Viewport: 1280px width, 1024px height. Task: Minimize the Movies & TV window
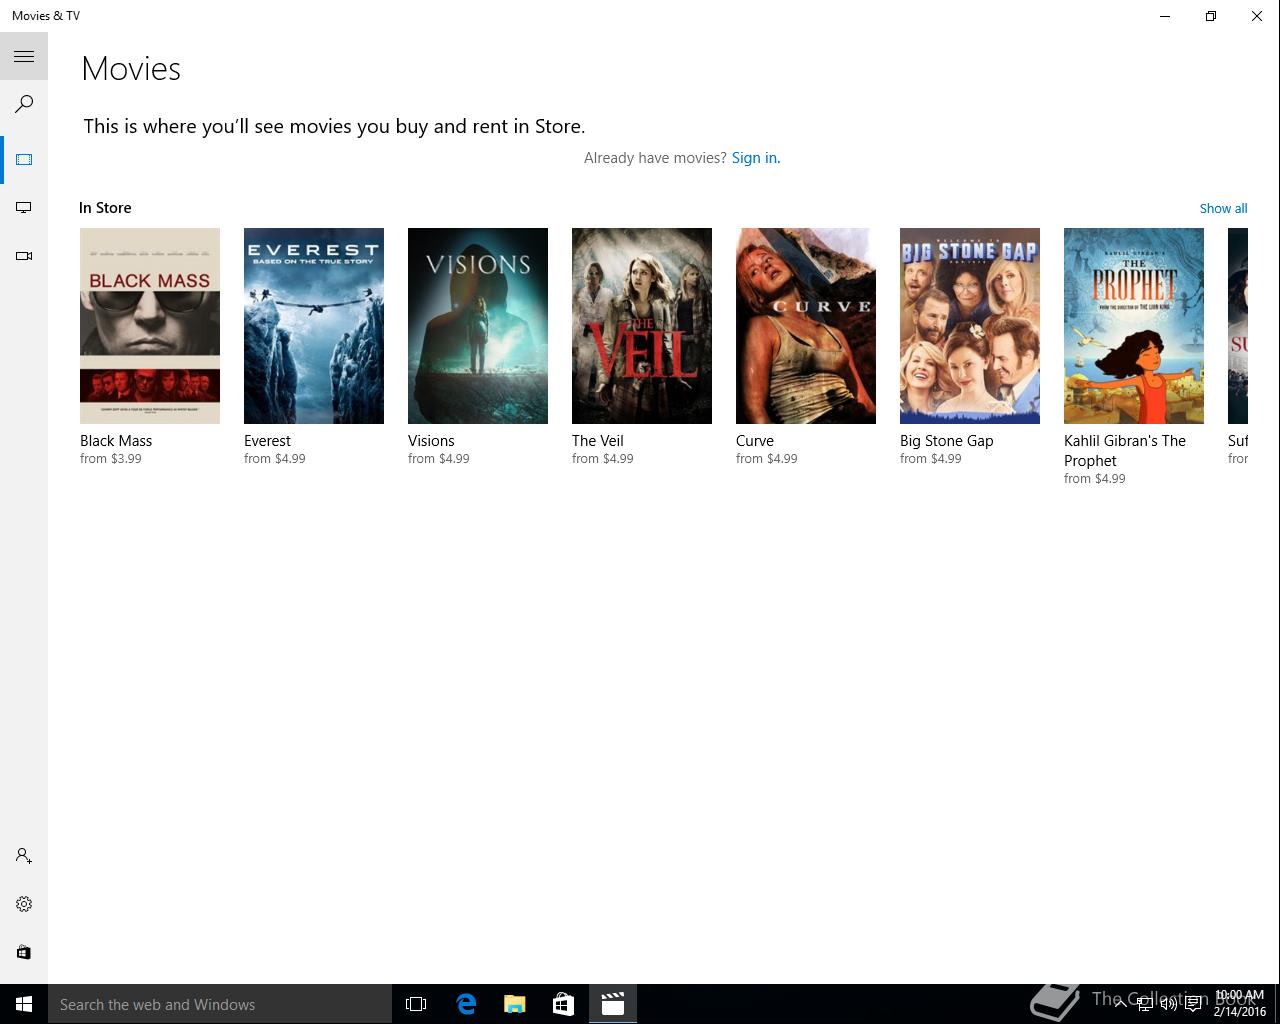click(1165, 16)
